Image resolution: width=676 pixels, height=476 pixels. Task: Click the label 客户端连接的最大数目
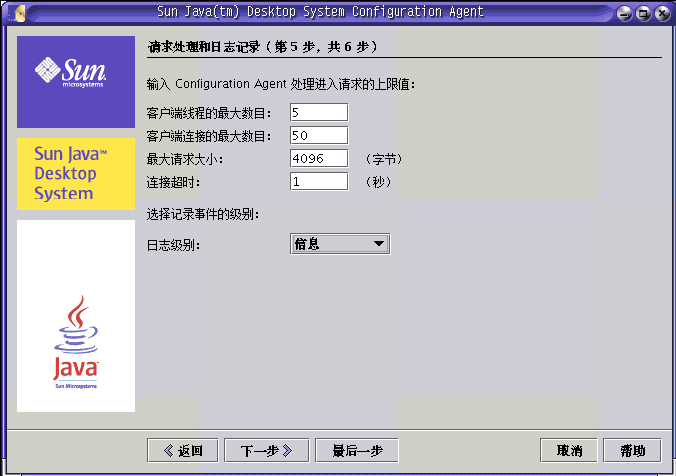[209, 136]
